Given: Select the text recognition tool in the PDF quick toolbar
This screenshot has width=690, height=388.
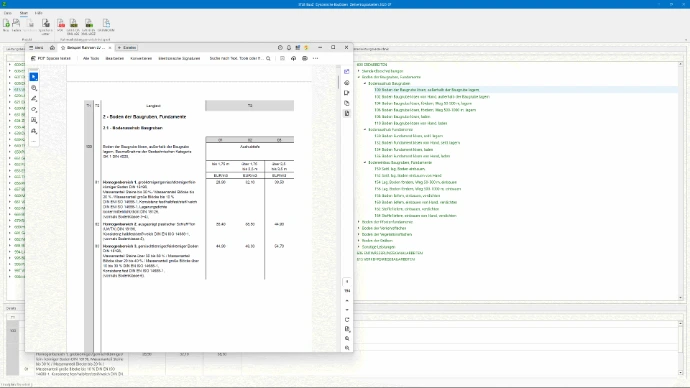Looking at the screenshot, I should [x=34, y=120].
